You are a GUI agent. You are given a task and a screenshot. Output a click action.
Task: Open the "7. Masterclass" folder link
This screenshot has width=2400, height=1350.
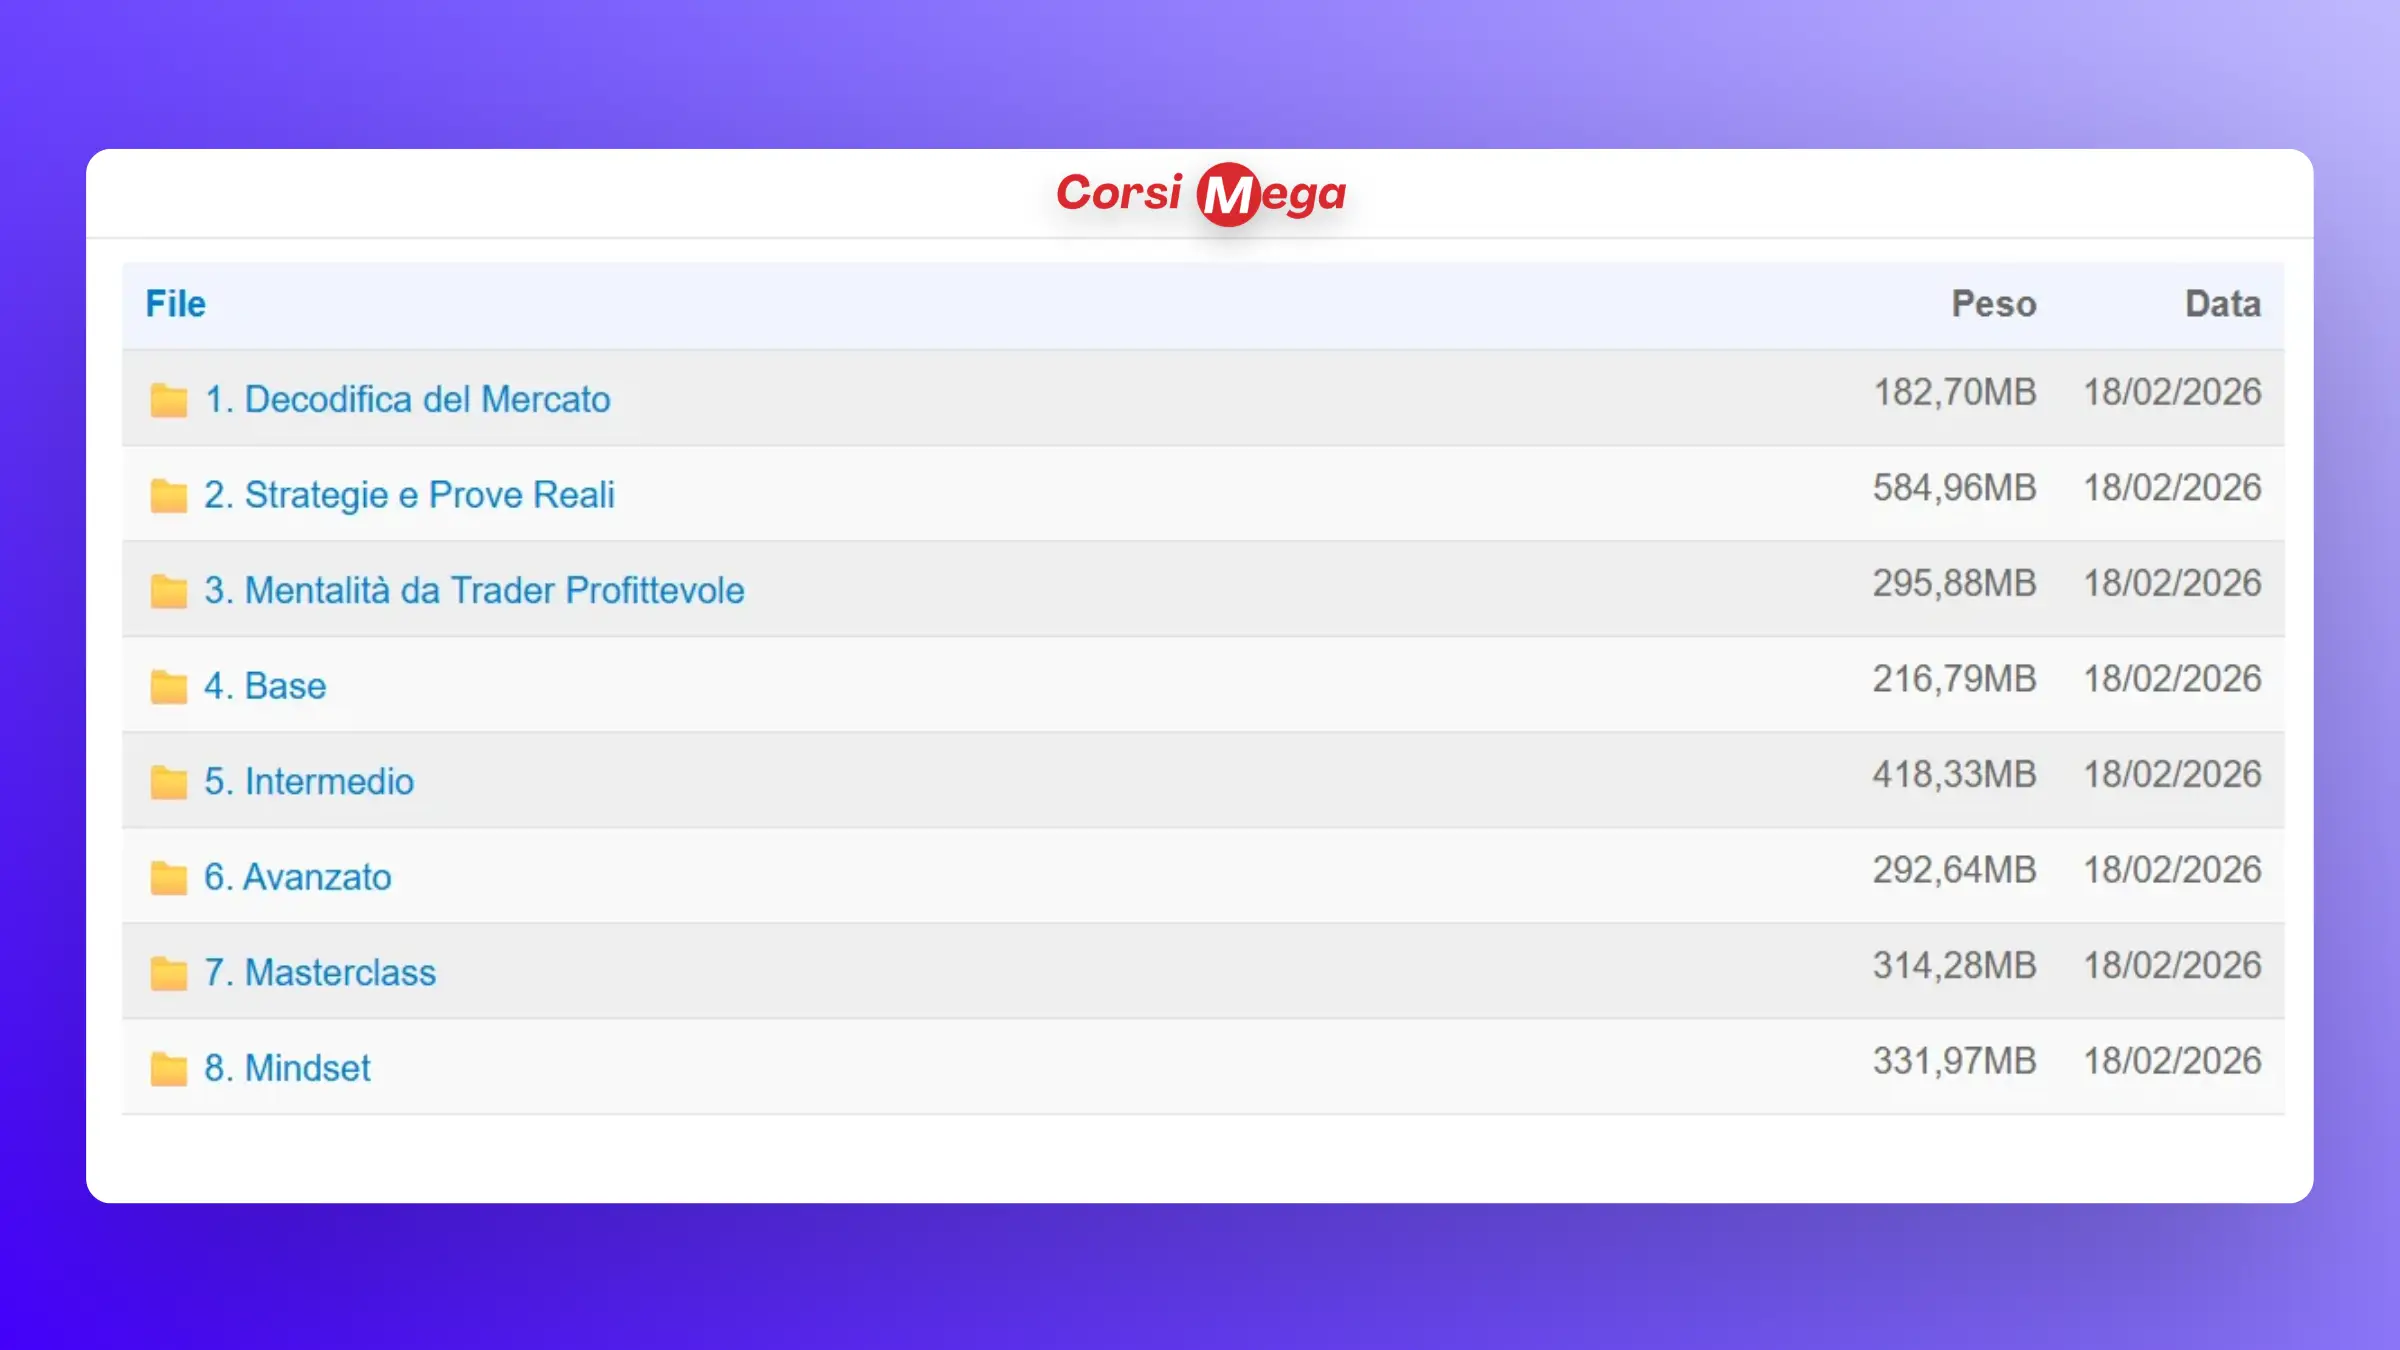(x=320, y=972)
